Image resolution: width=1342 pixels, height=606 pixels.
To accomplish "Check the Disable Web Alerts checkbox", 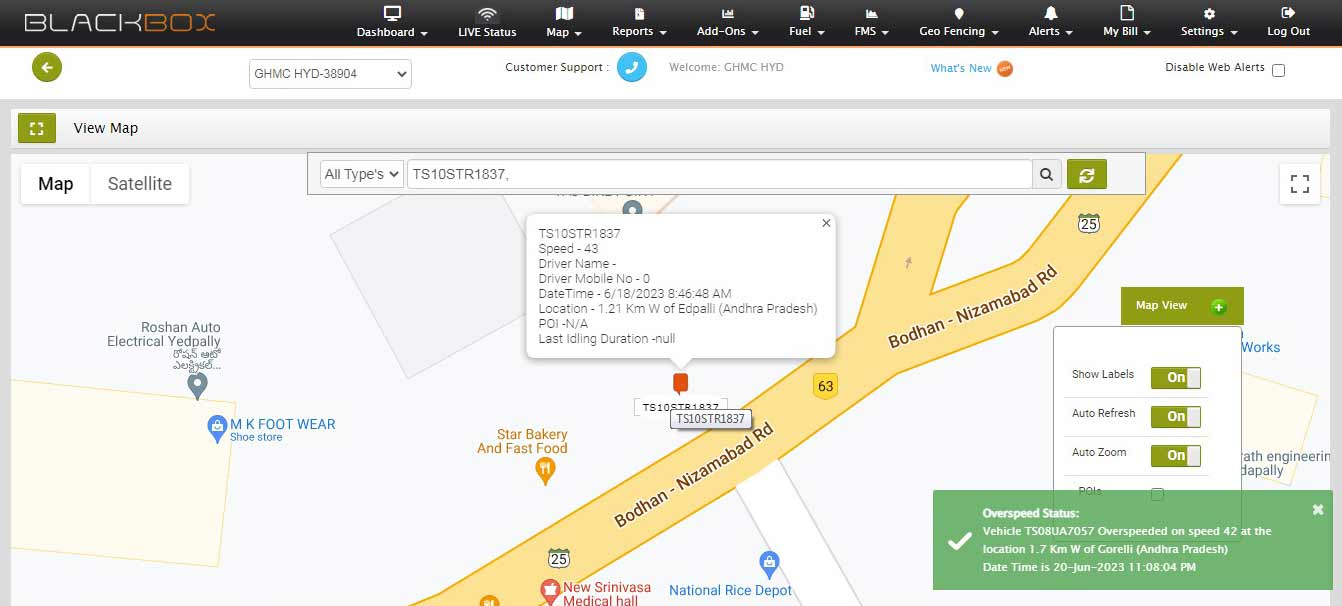I will [x=1278, y=70].
